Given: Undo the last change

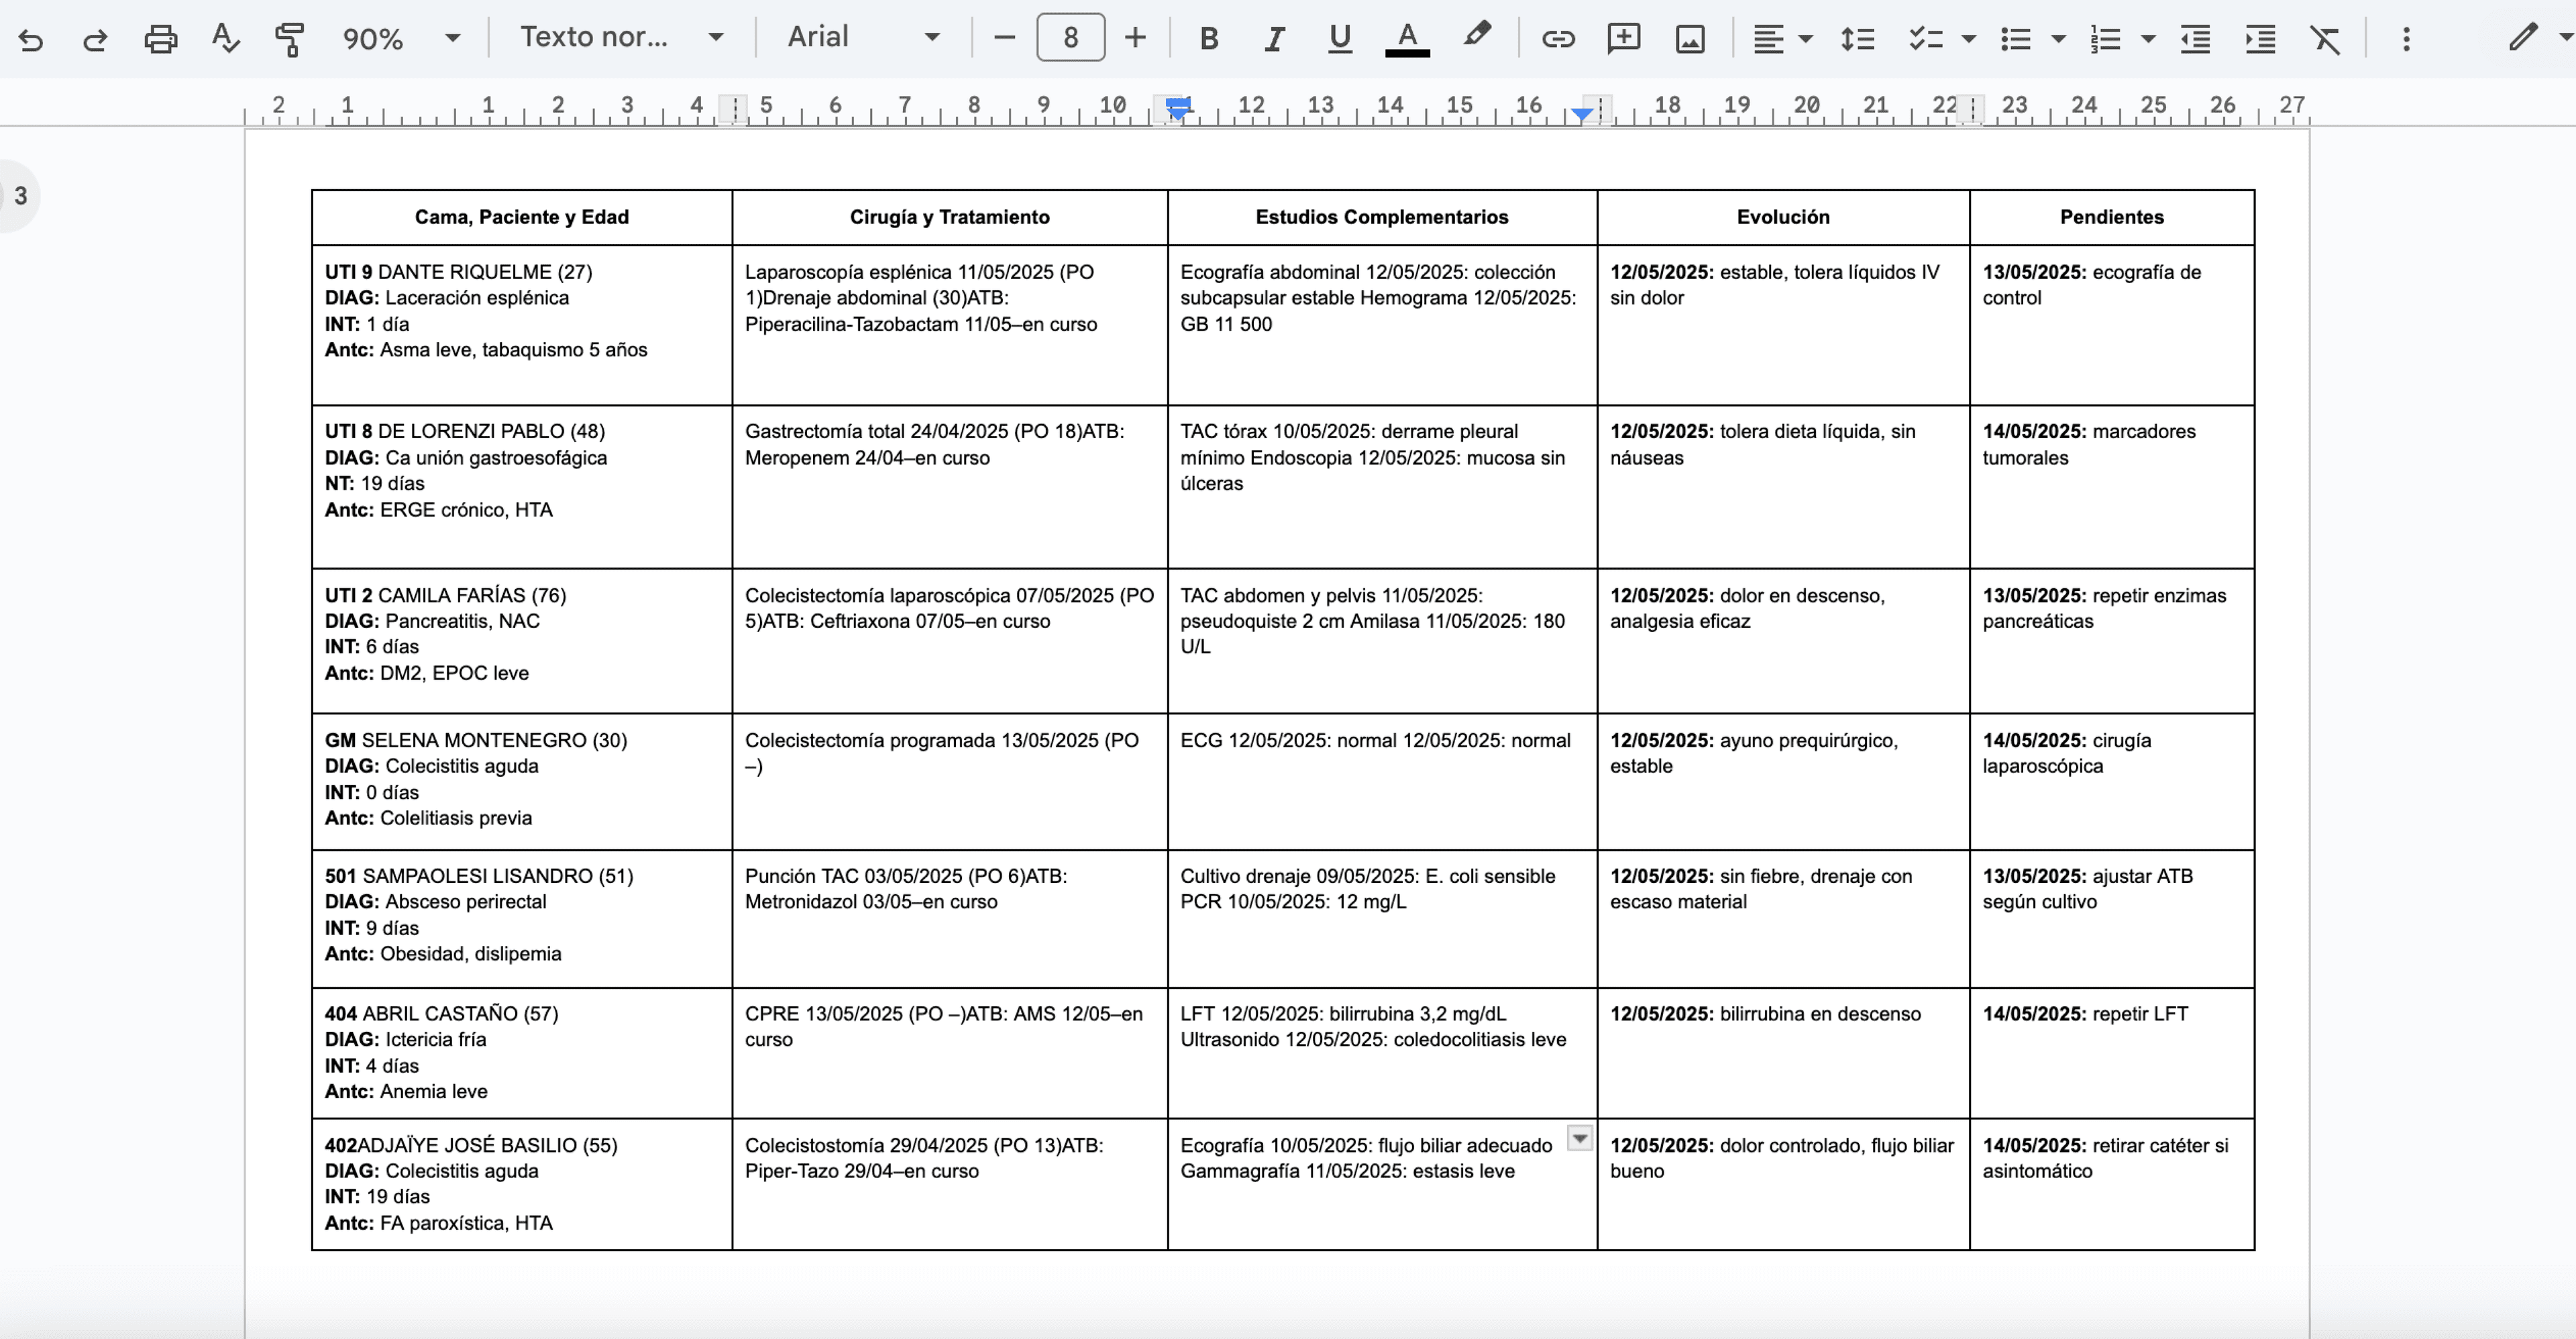Looking at the screenshot, I should point(31,39).
